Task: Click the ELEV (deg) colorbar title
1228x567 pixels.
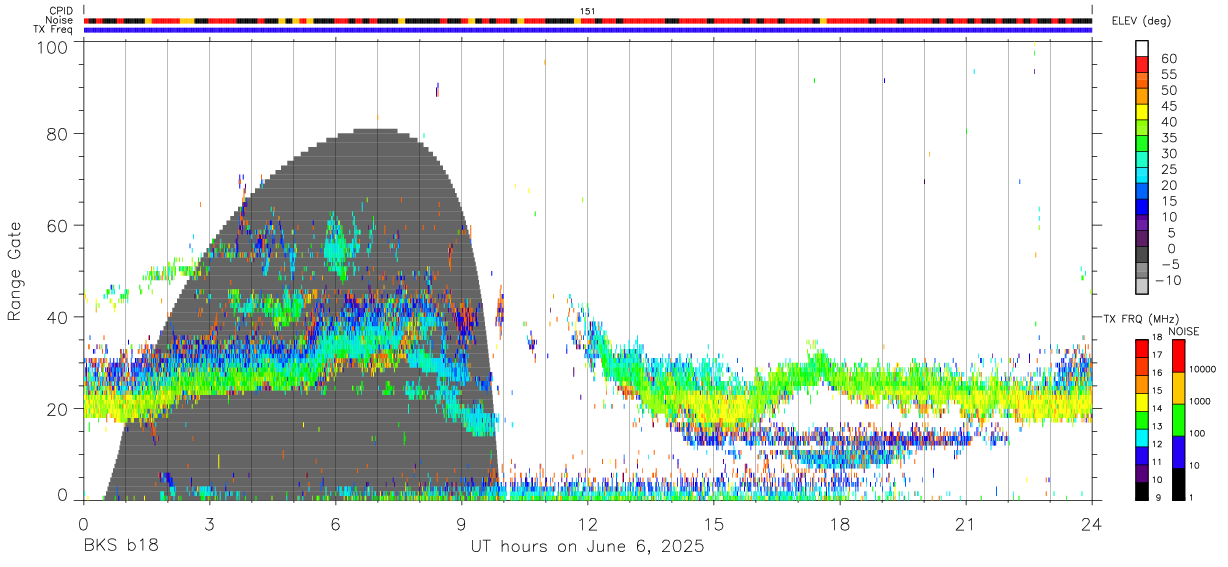Action: click(x=1143, y=21)
